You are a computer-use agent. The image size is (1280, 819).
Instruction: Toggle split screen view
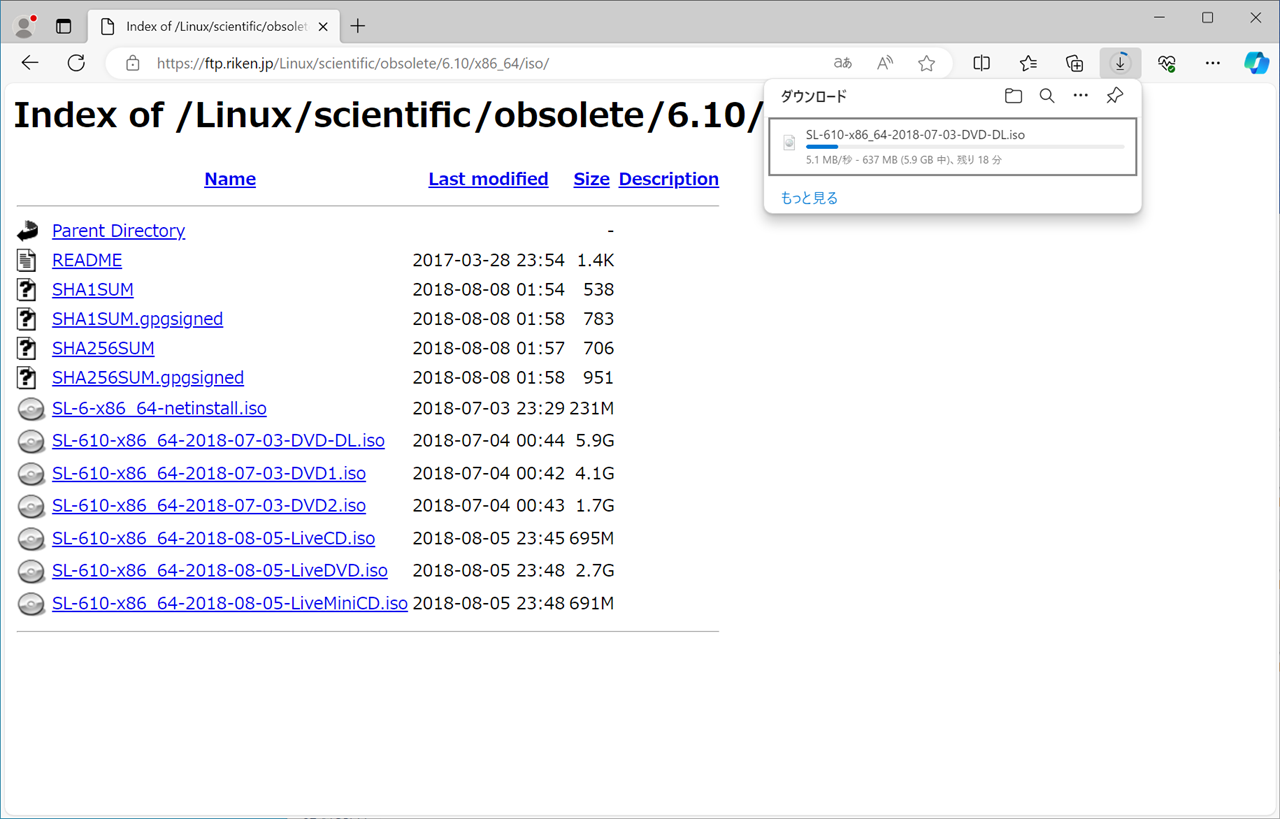pyautogui.click(x=982, y=63)
